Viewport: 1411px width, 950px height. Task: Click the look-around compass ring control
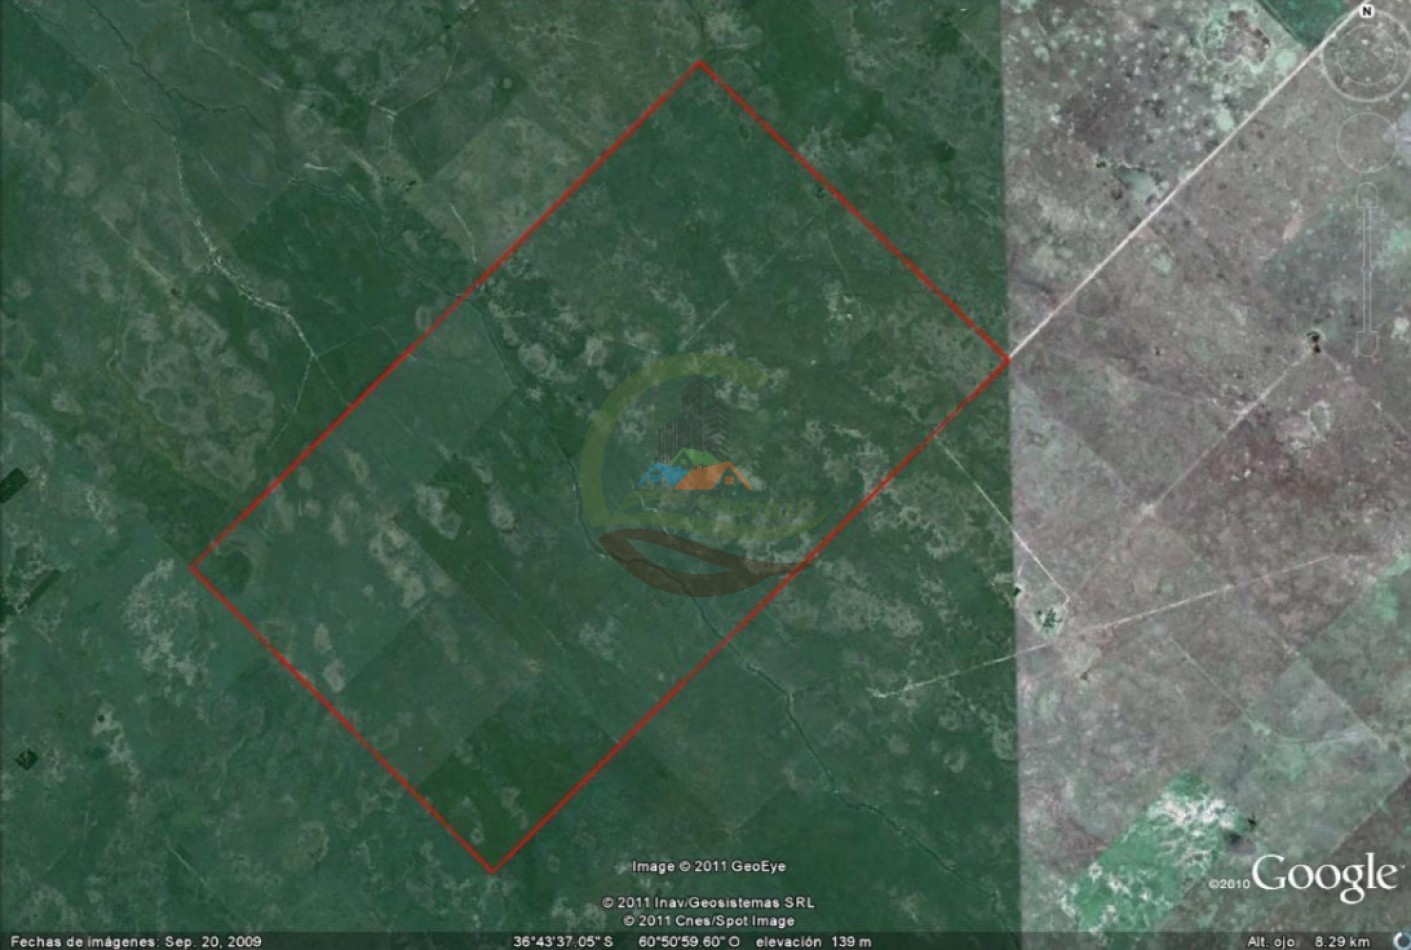(x=1366, y=56)
